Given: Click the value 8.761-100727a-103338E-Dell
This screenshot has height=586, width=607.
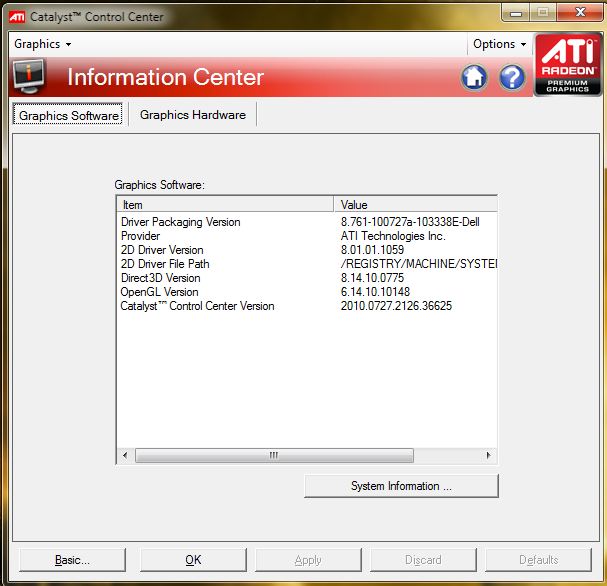Looking at the screenshot, I should (410, 222).
